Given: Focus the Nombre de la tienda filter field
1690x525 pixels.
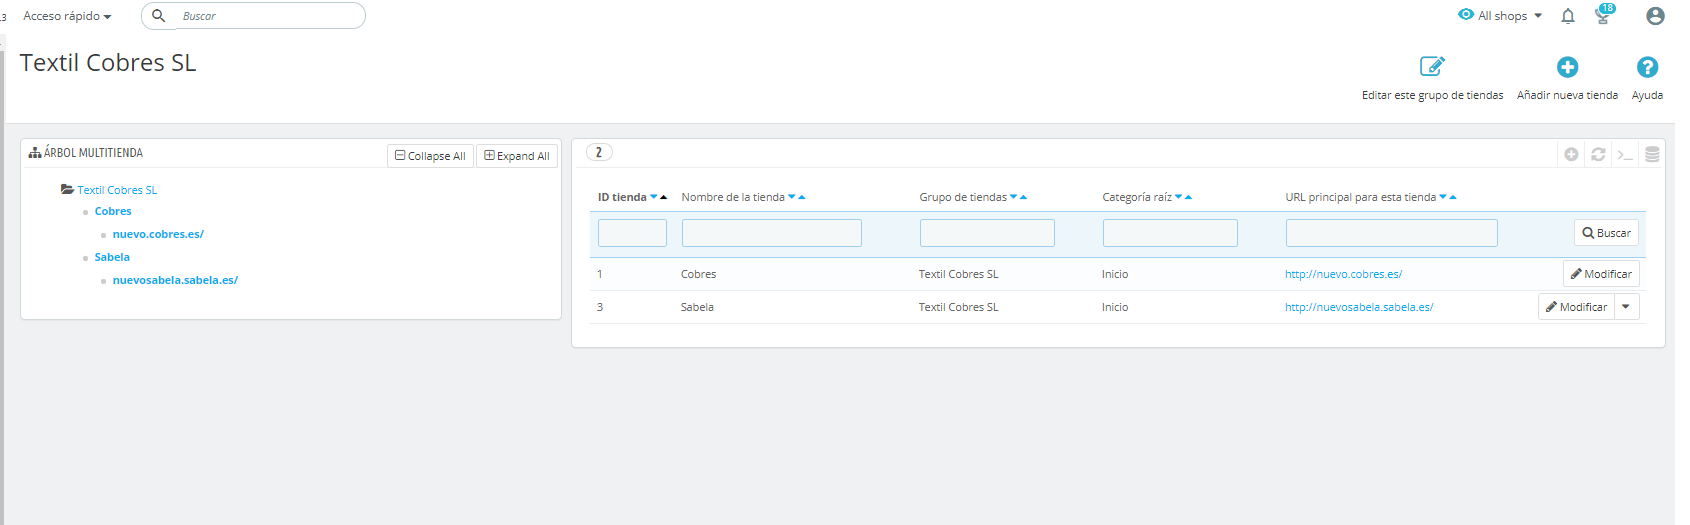Looking at the screenshot, I should 771,233.
